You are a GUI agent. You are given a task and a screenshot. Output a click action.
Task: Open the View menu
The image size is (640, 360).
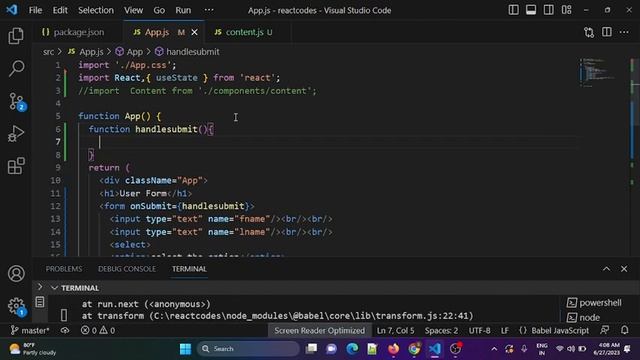133,10
